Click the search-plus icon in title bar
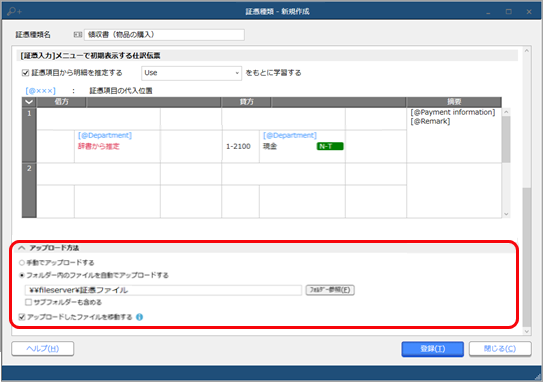The height and width of the screenshot is (382, 543). point(14,11)
